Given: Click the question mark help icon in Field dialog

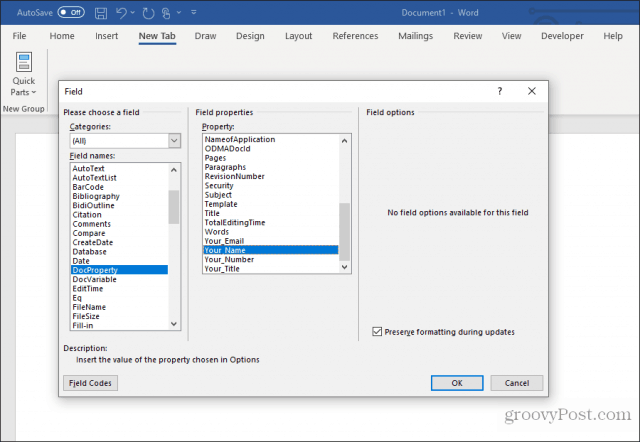Looking at the screenshot, I should pos(500,91).
